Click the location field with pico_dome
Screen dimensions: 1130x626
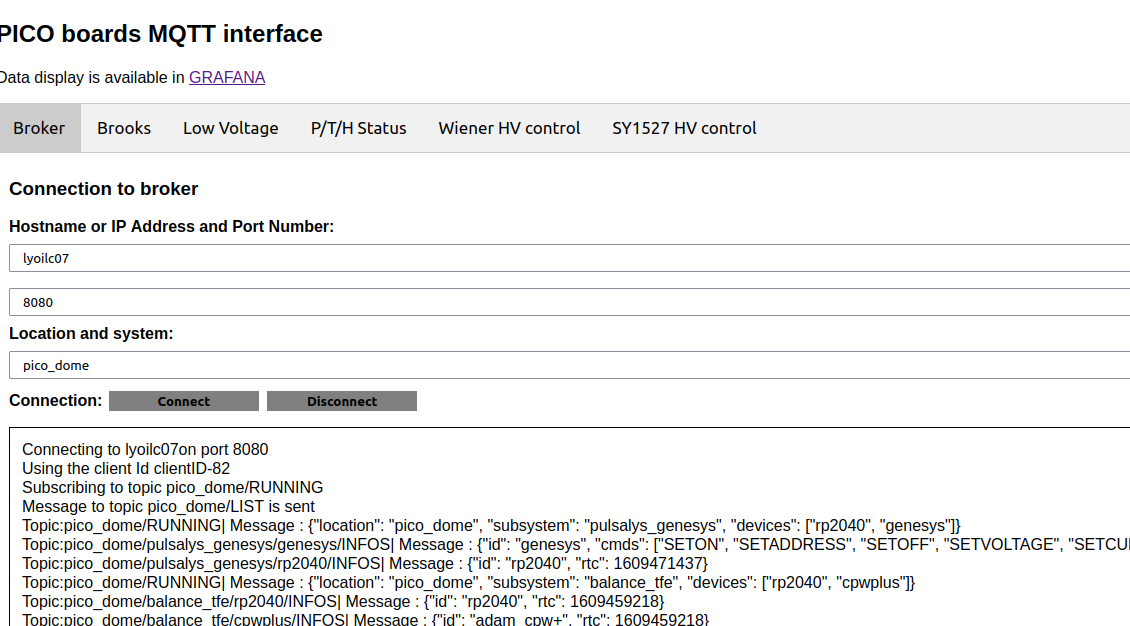pyautogui.click(x=570, y=365)
